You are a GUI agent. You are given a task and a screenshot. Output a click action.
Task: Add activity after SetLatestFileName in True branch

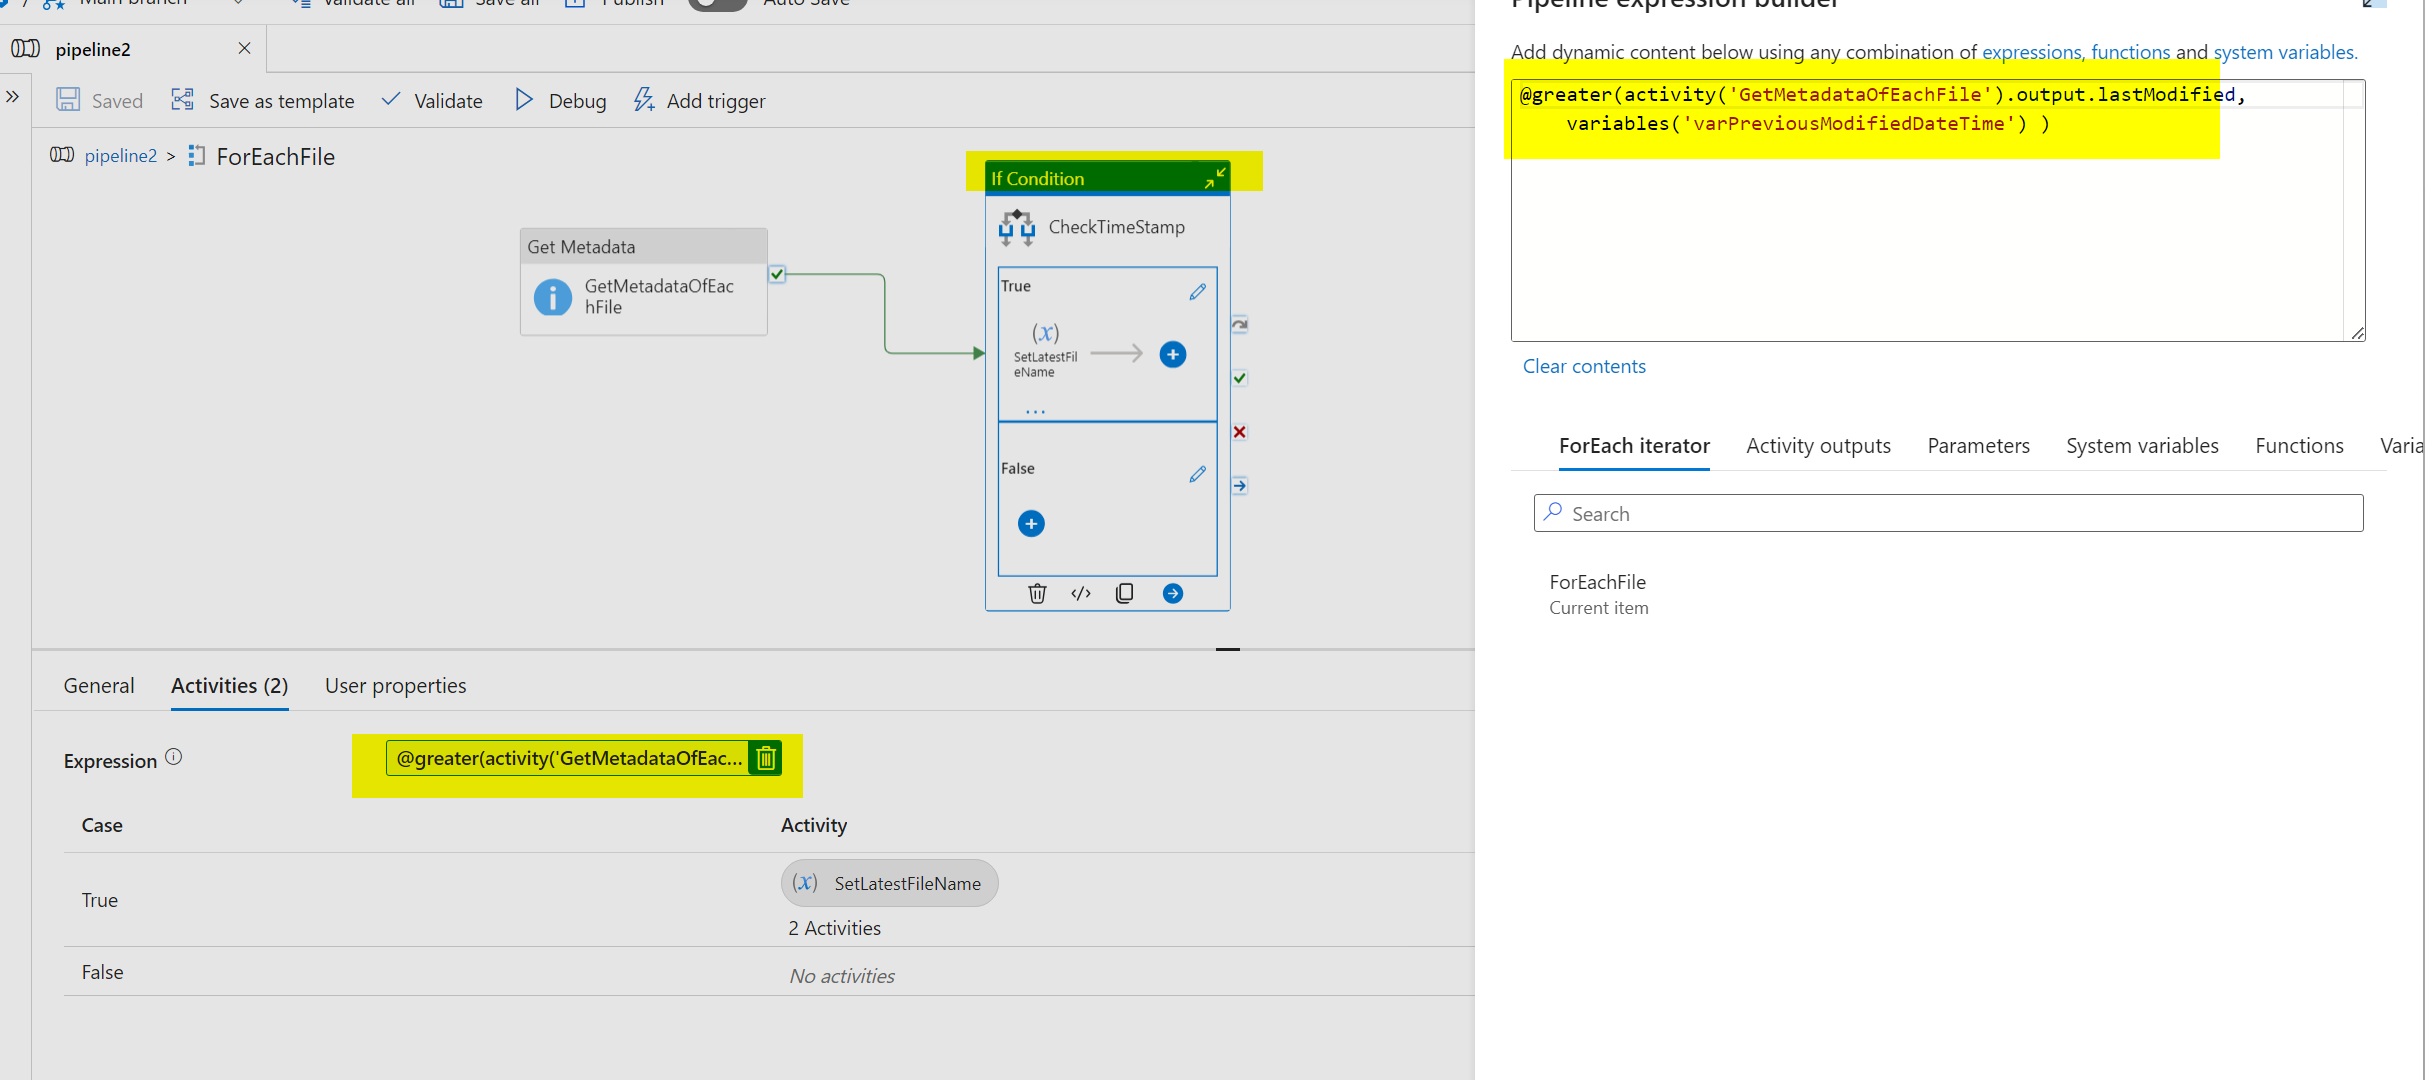coord(1172,355)
